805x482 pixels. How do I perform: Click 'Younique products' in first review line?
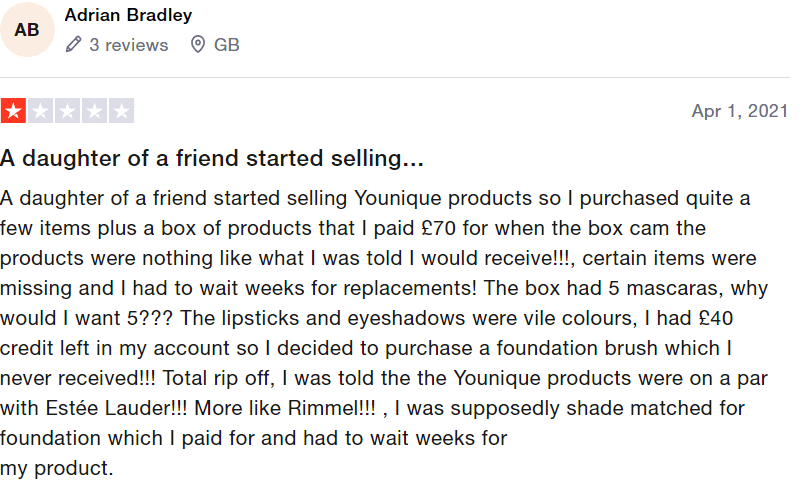point(443,198)
